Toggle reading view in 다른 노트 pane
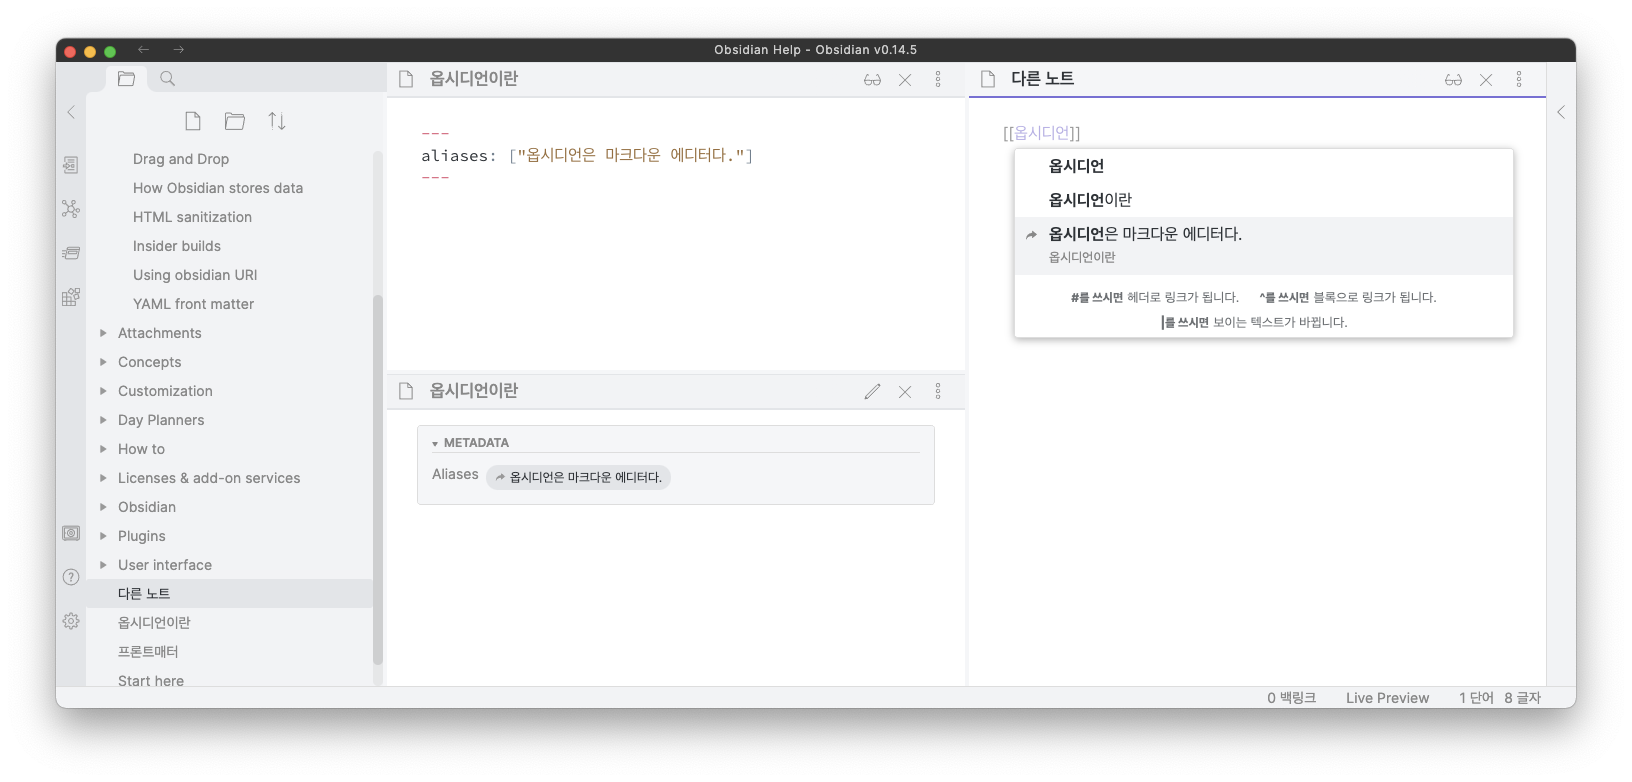This screenshot has width=1632, height=782. pos(1453,80)
